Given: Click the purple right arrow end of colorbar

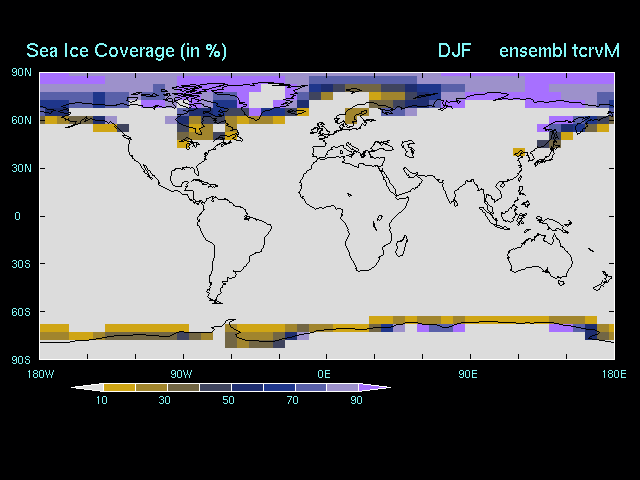Looking at the screenshot, I should coord(375,387).
